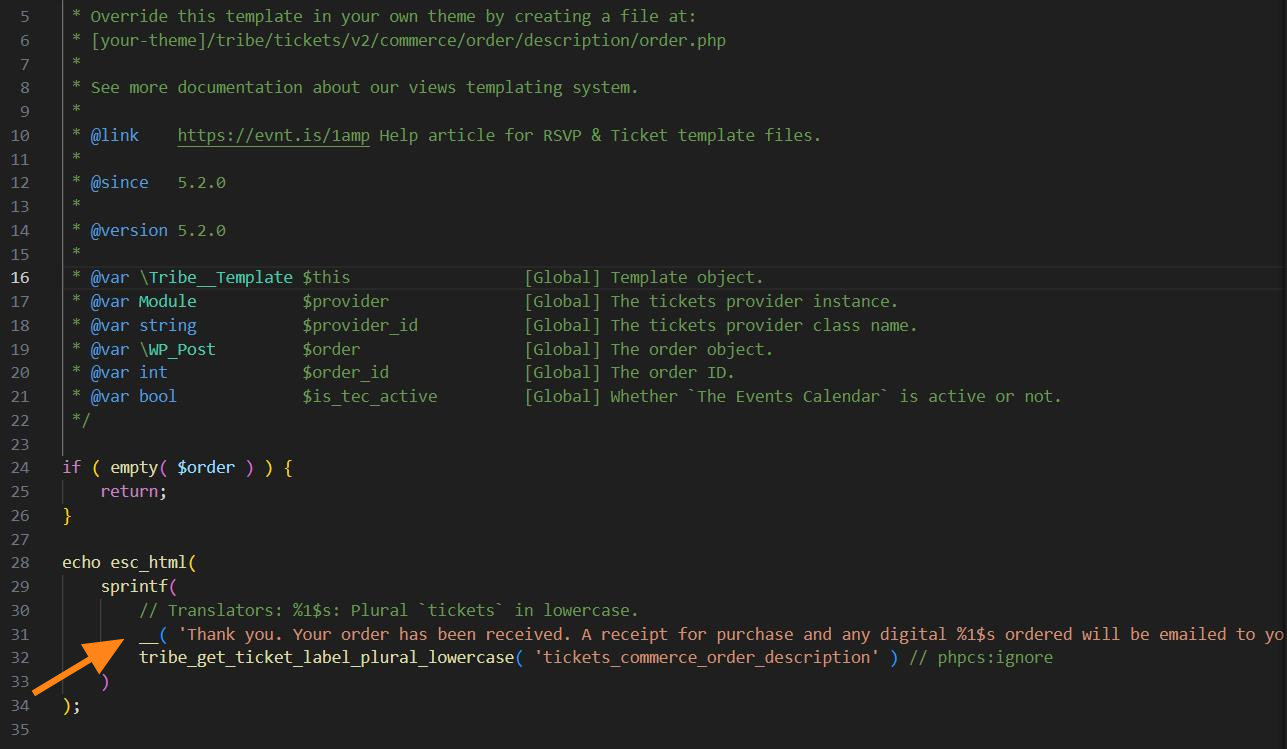Click the @version tag in docblock

129,231
